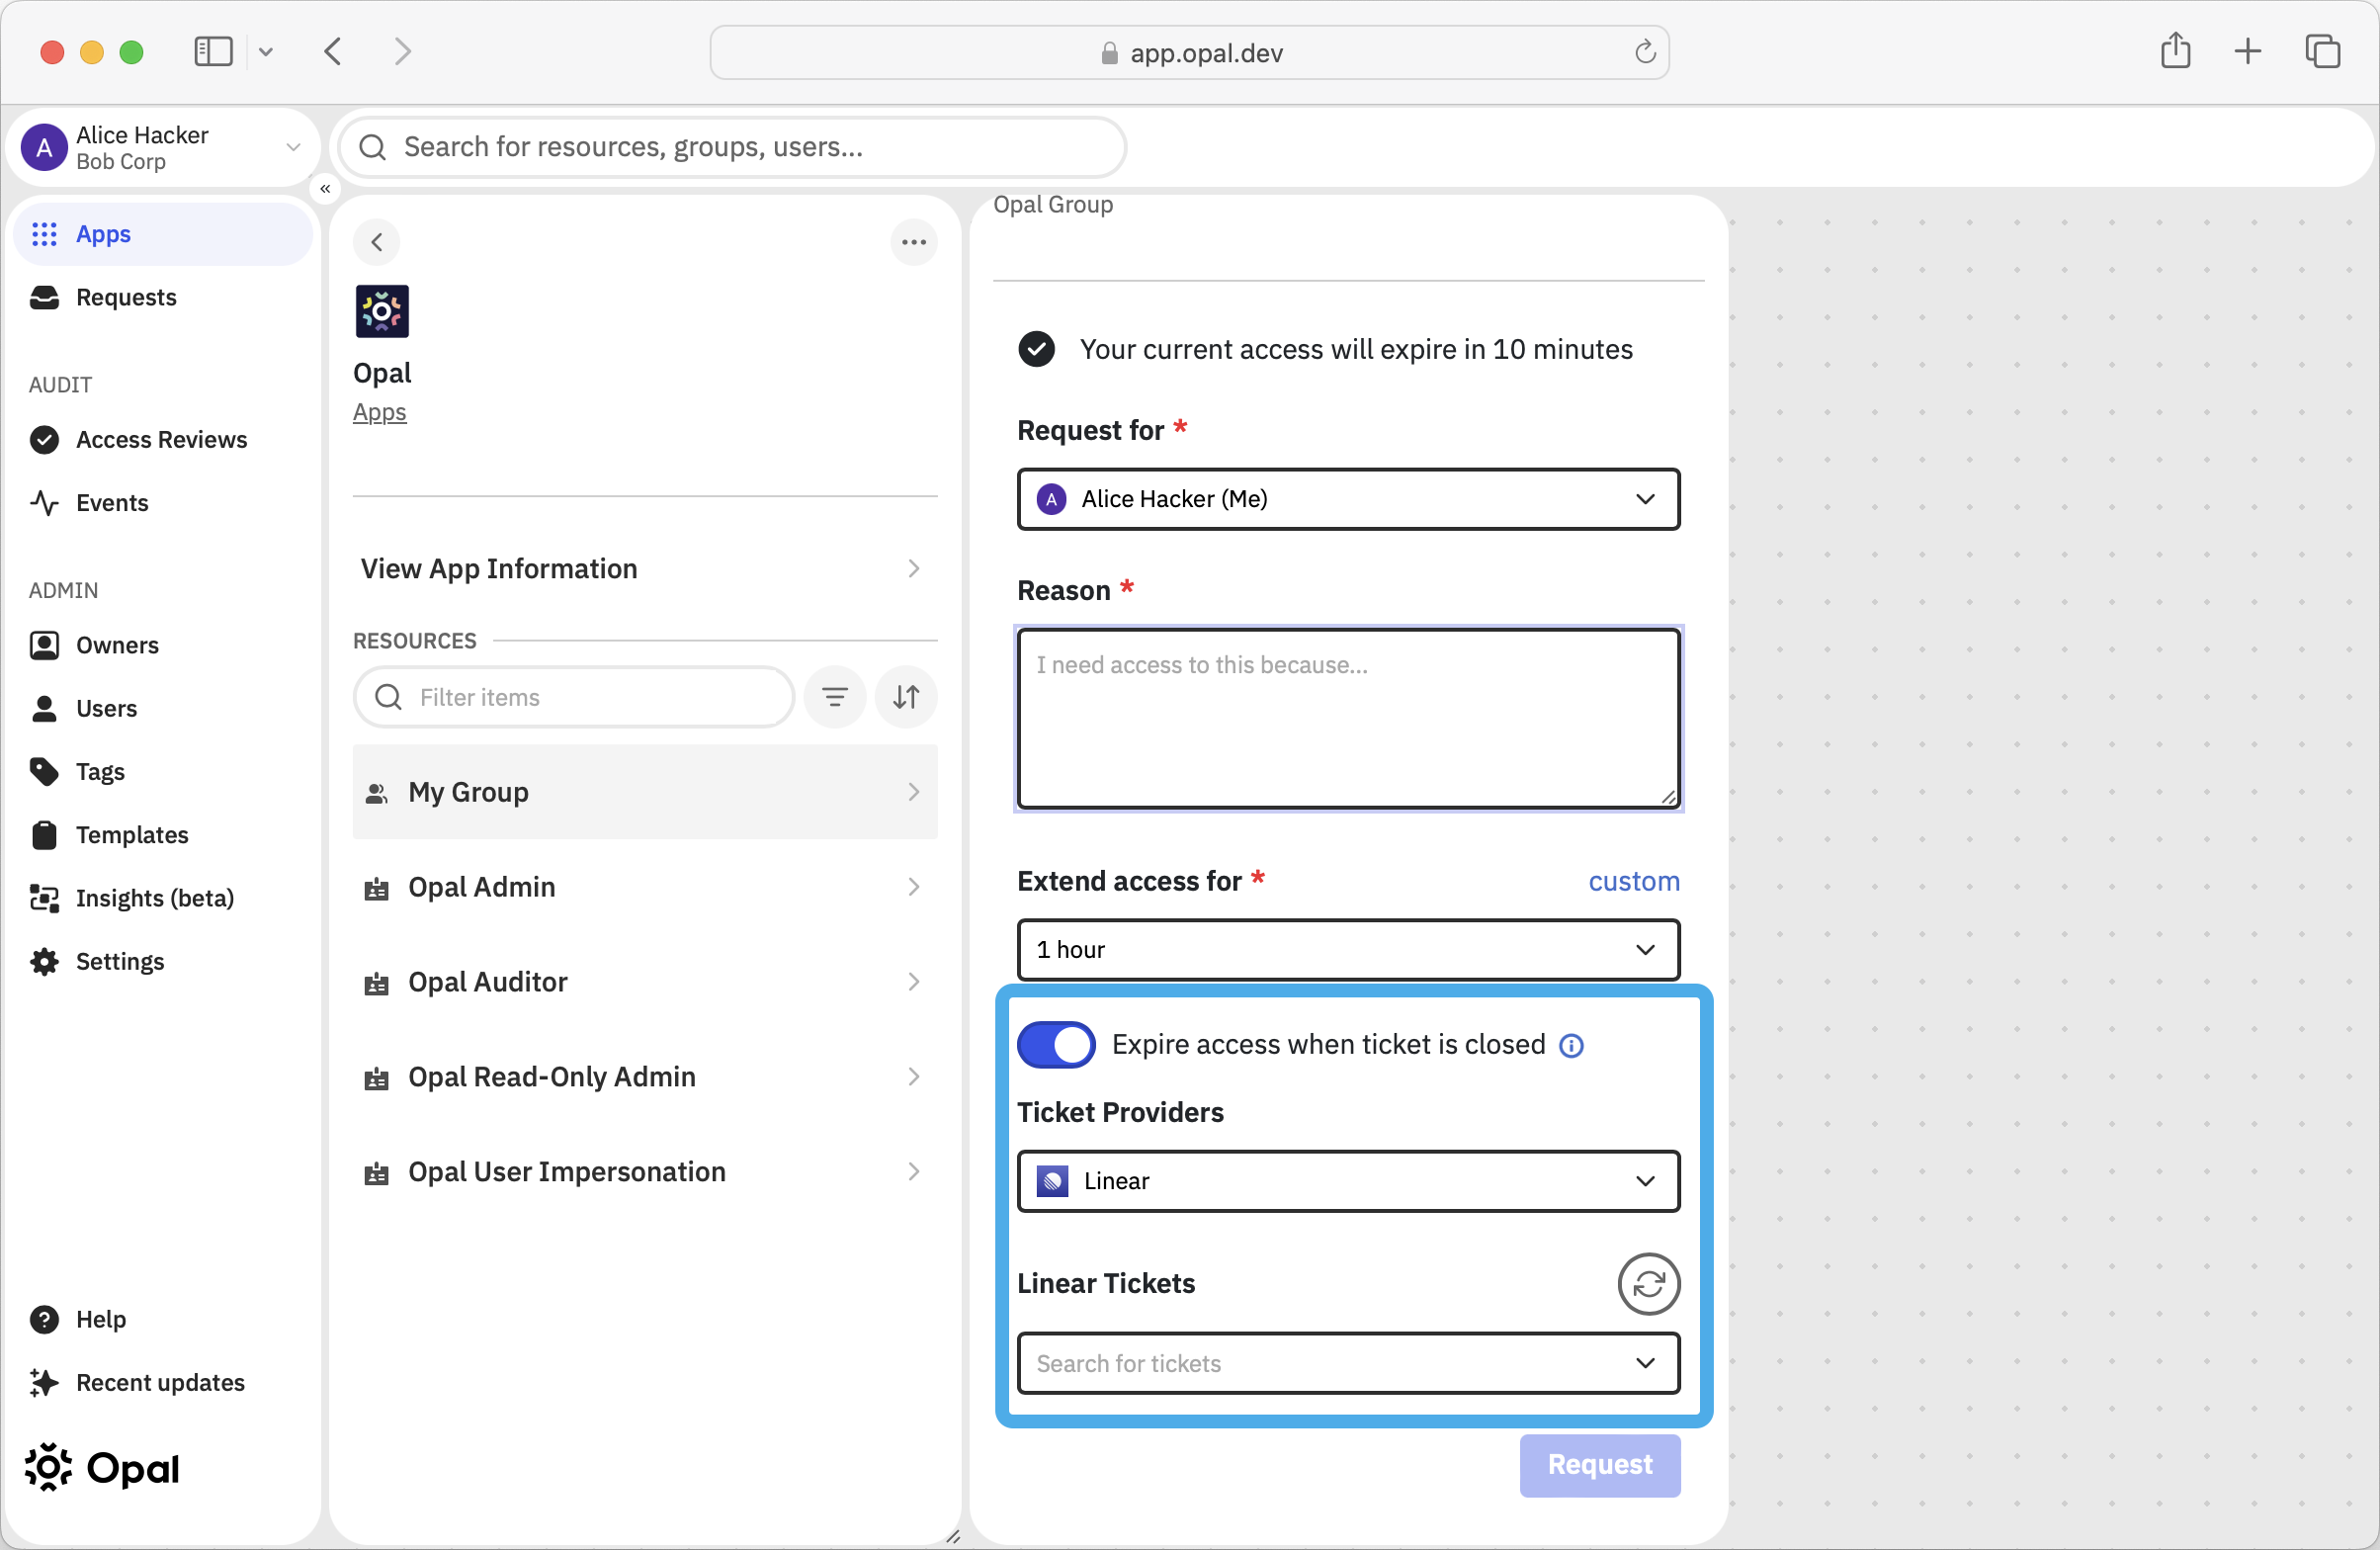Click into the Reason text area
Screen dimensions: 2380x1550
[x=1348, y=718]
